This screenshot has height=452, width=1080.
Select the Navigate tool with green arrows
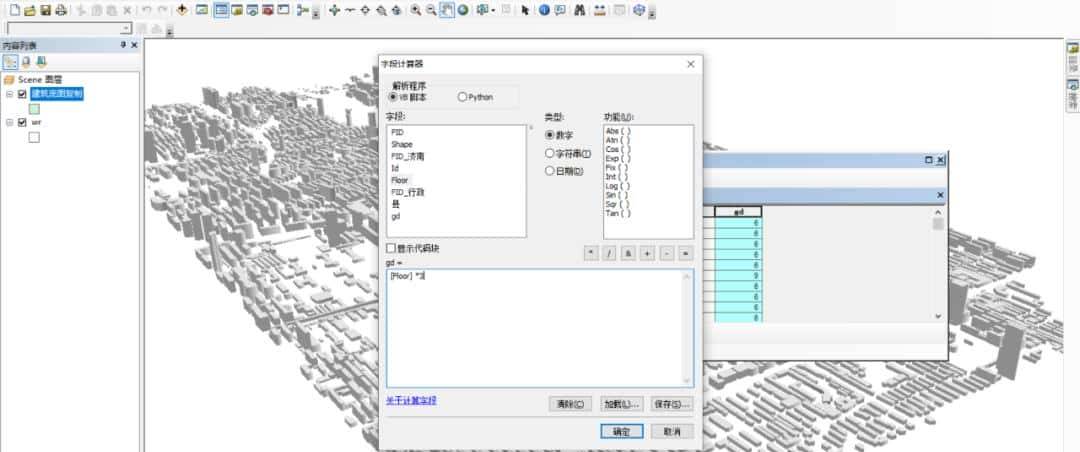tap(335, 10)
